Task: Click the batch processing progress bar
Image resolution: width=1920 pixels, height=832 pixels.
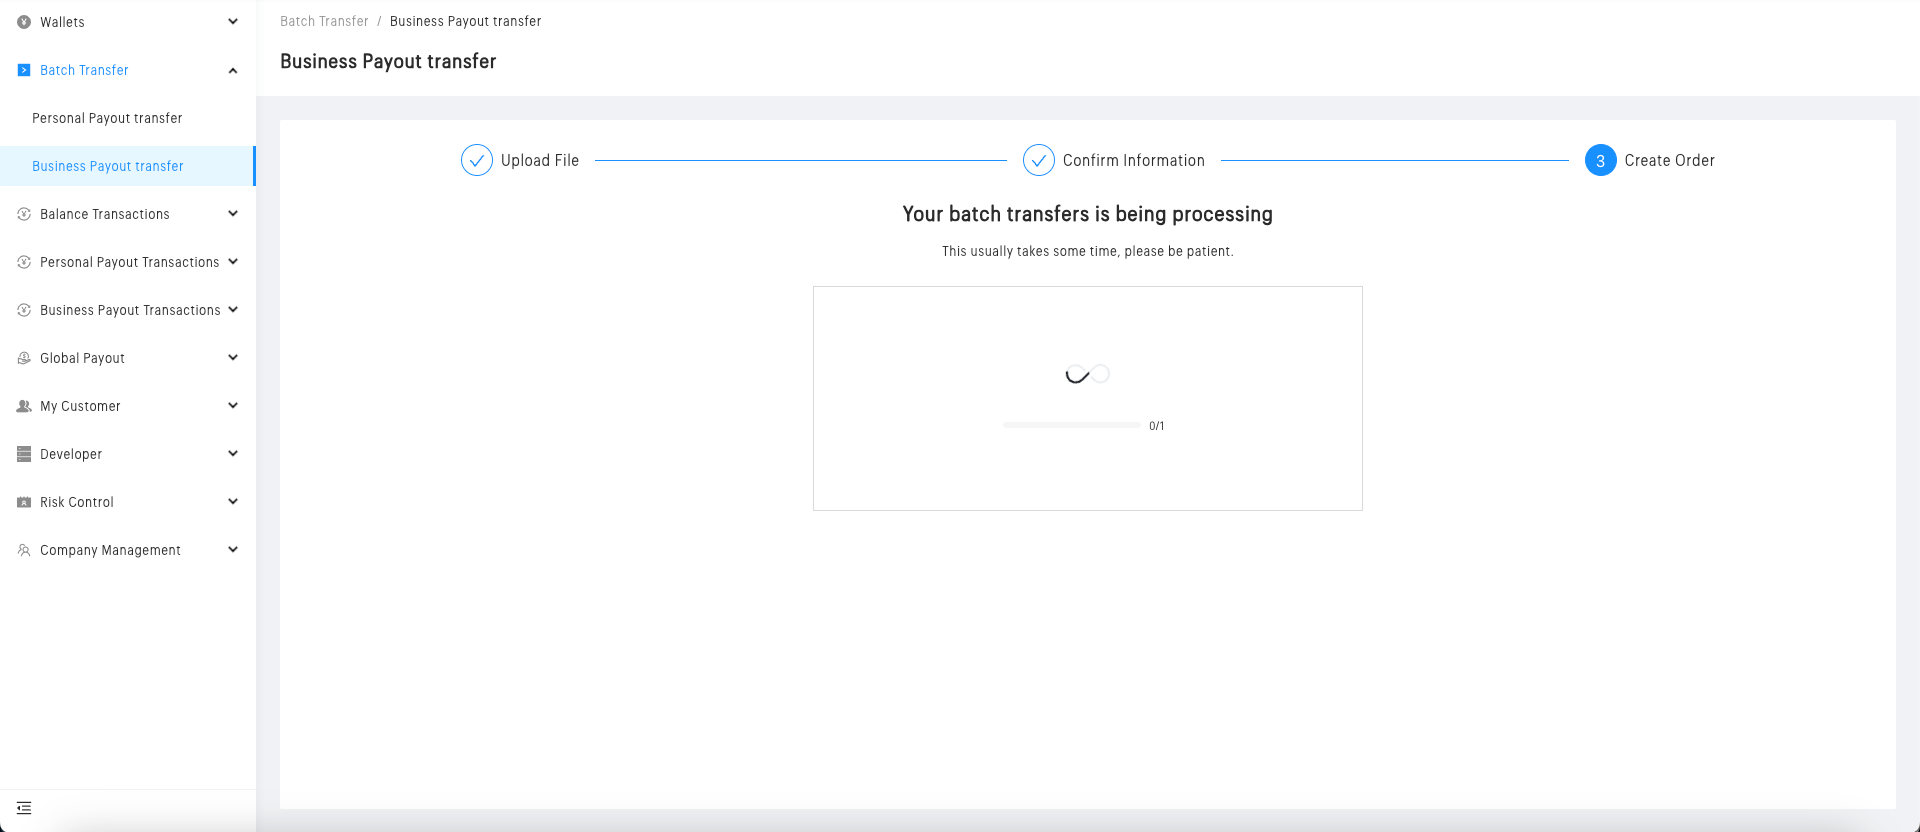Action: 1071,426
